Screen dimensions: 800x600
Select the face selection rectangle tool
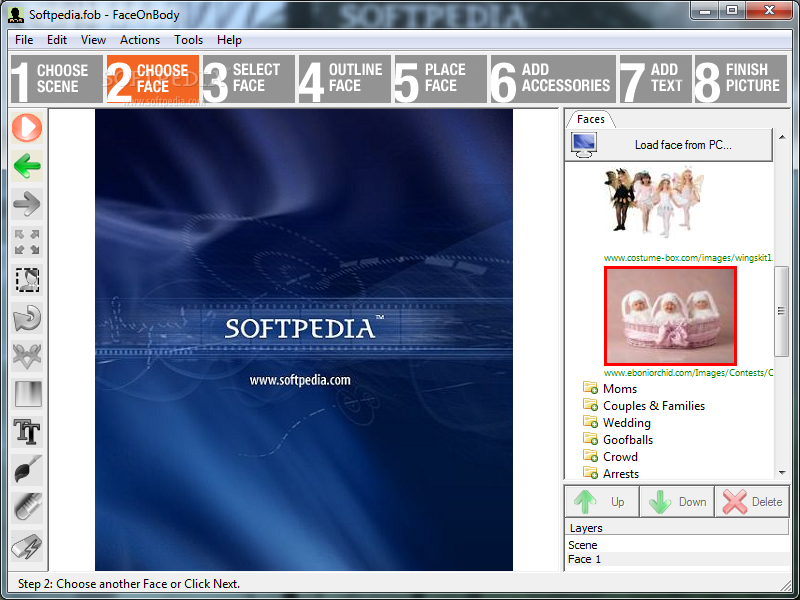[x=27, y=280]
